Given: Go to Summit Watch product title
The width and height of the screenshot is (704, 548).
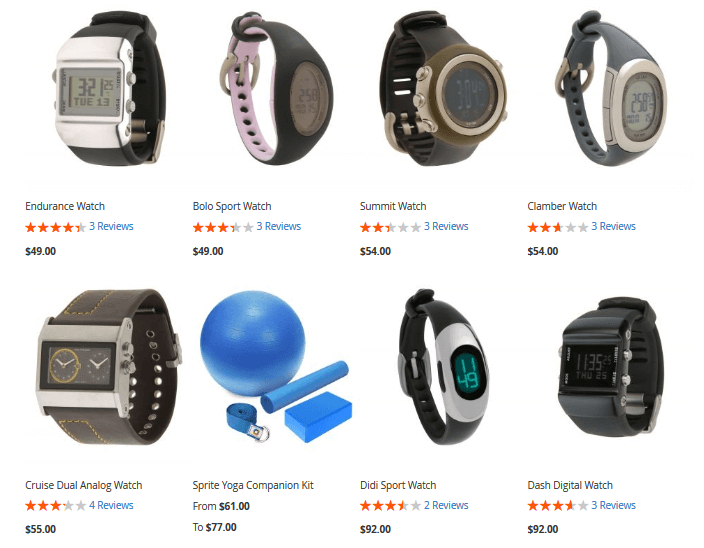Looking at the screenshot, I should click(x=393, y=206).
